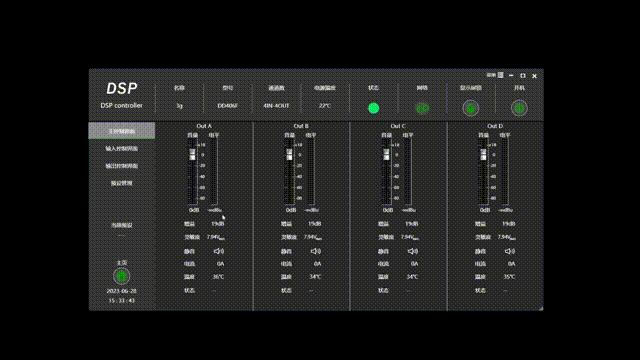Close the DSP controller window
640x360 pixels.
[x=534, y=76]
